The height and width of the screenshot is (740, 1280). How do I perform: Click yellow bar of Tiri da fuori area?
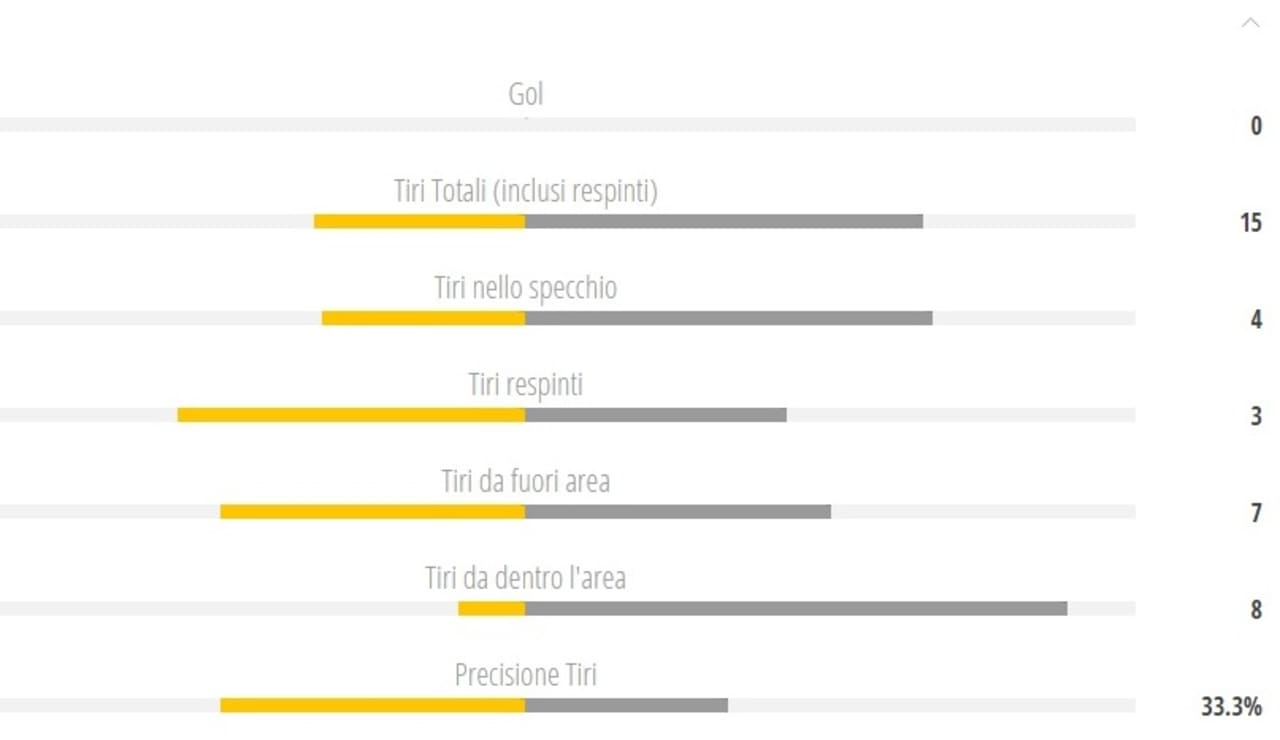pos(372,512)
